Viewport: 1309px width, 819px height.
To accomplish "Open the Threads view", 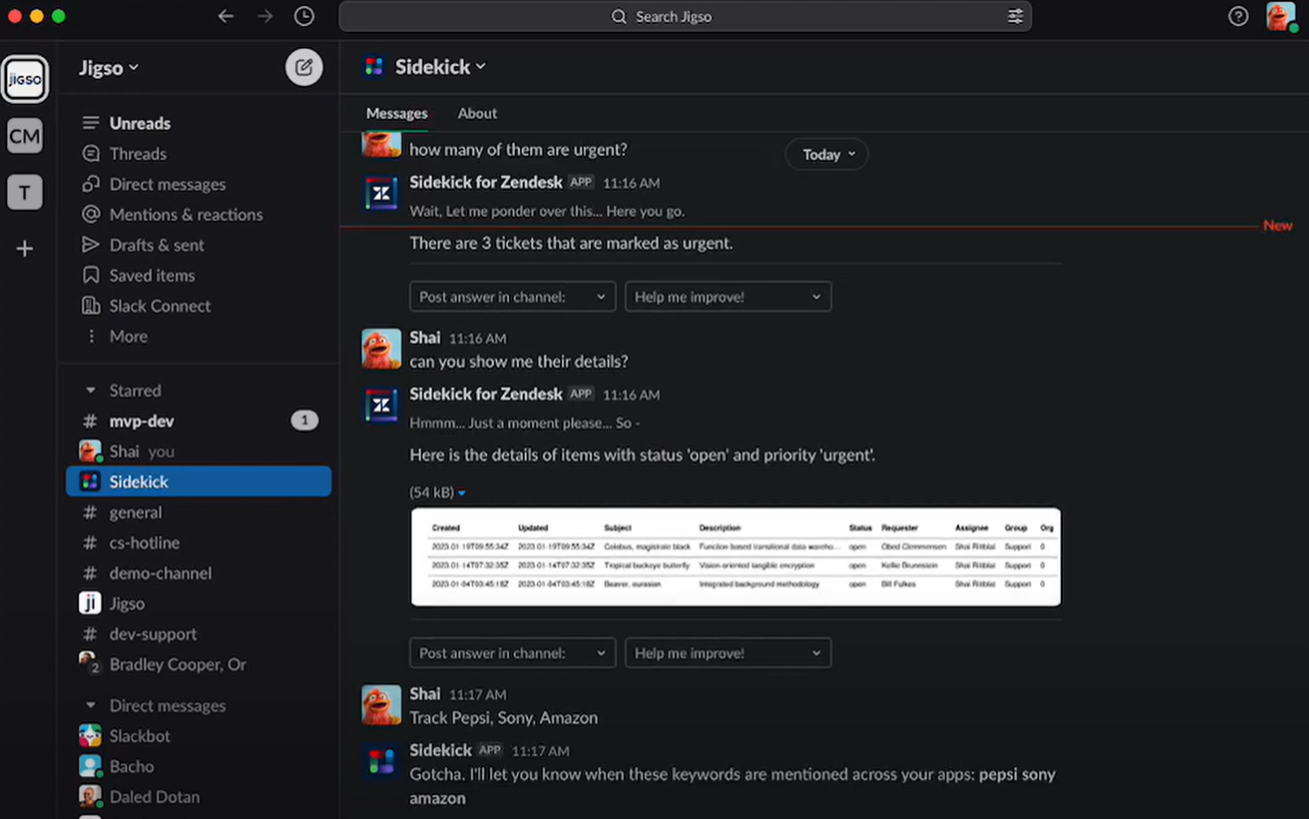I will click(137, 153).
